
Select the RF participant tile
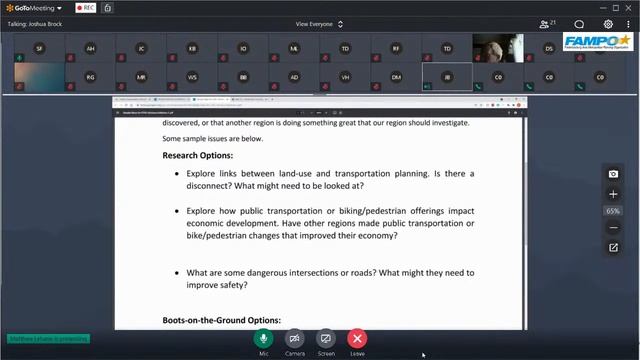(x=396, y=49)
